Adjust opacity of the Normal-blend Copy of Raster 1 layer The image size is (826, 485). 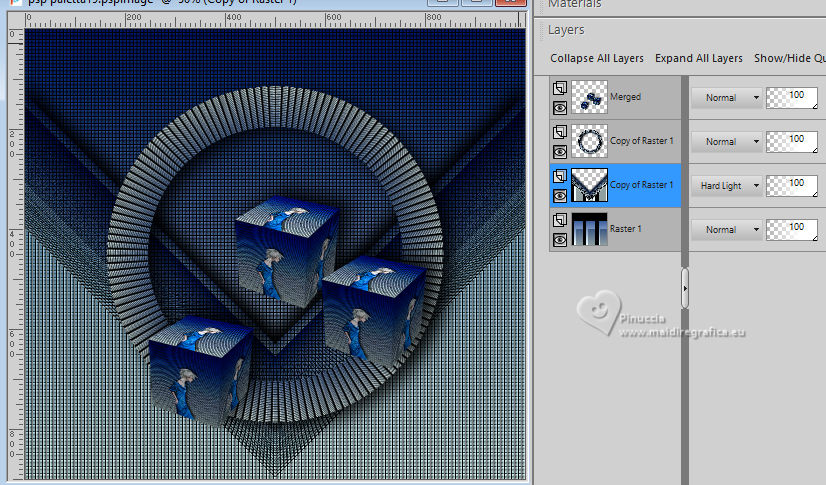pyautogui.click(x=792, y=142)
